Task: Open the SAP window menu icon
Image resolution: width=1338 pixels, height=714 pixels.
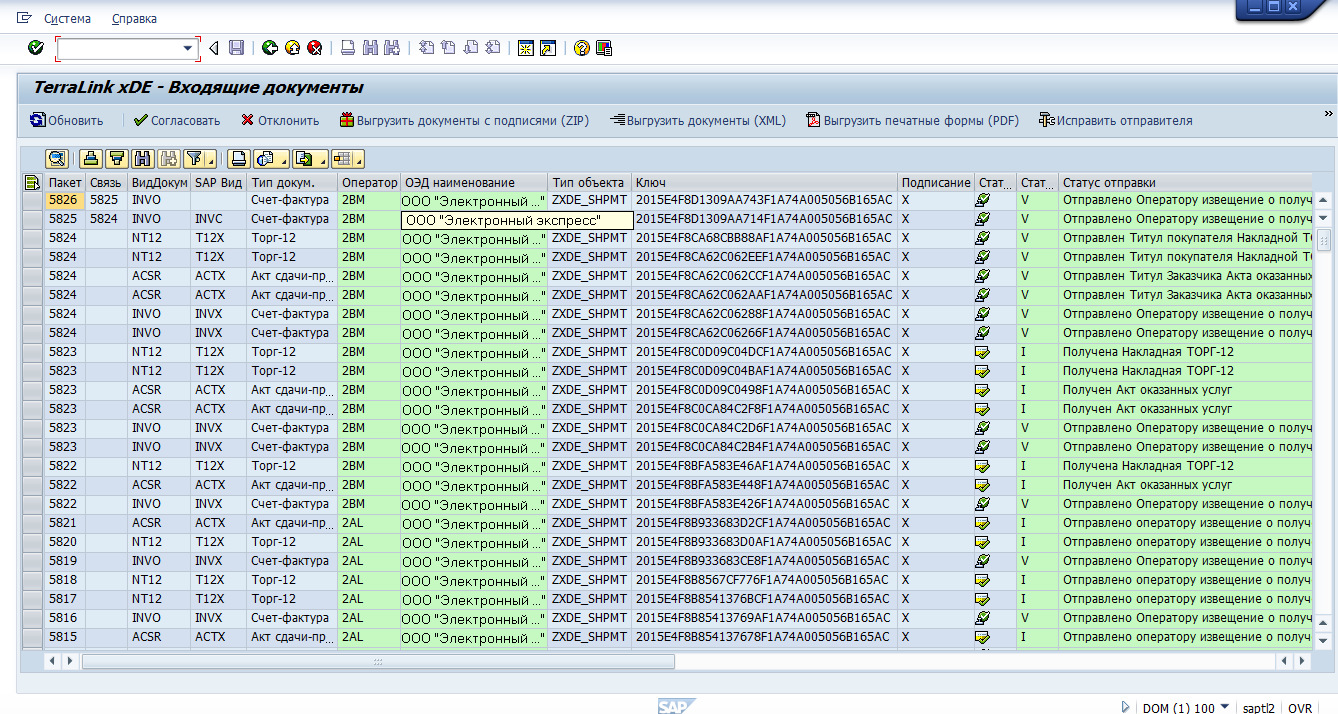Action: tap(24, 18)
